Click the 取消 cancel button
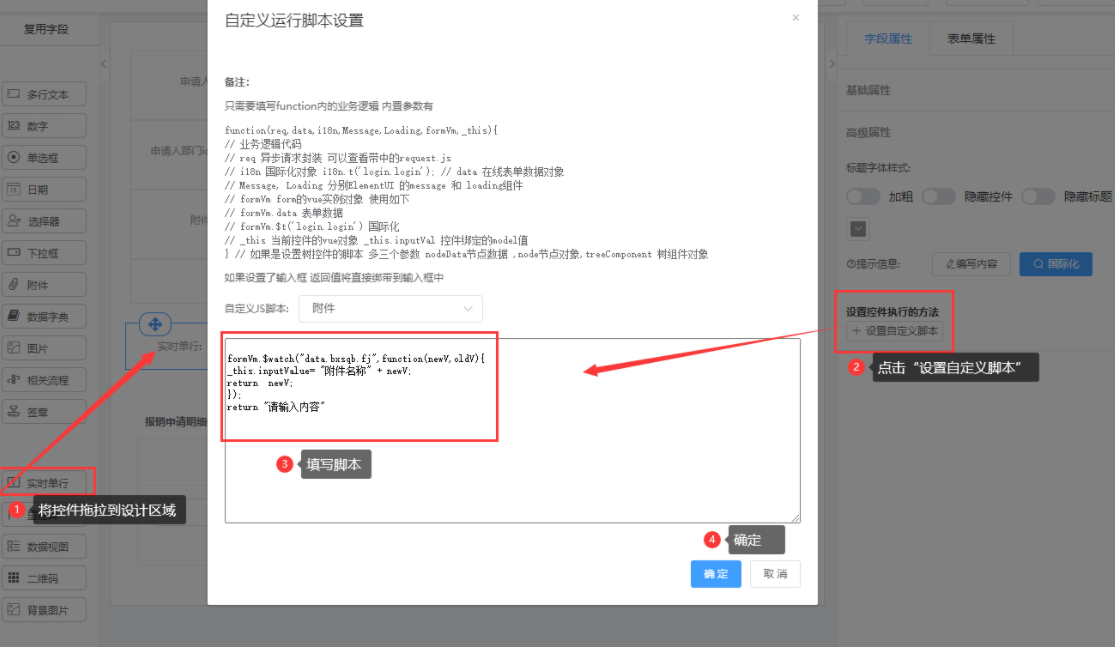Viewport: 1115px width, 650px height. click(775, 574)
